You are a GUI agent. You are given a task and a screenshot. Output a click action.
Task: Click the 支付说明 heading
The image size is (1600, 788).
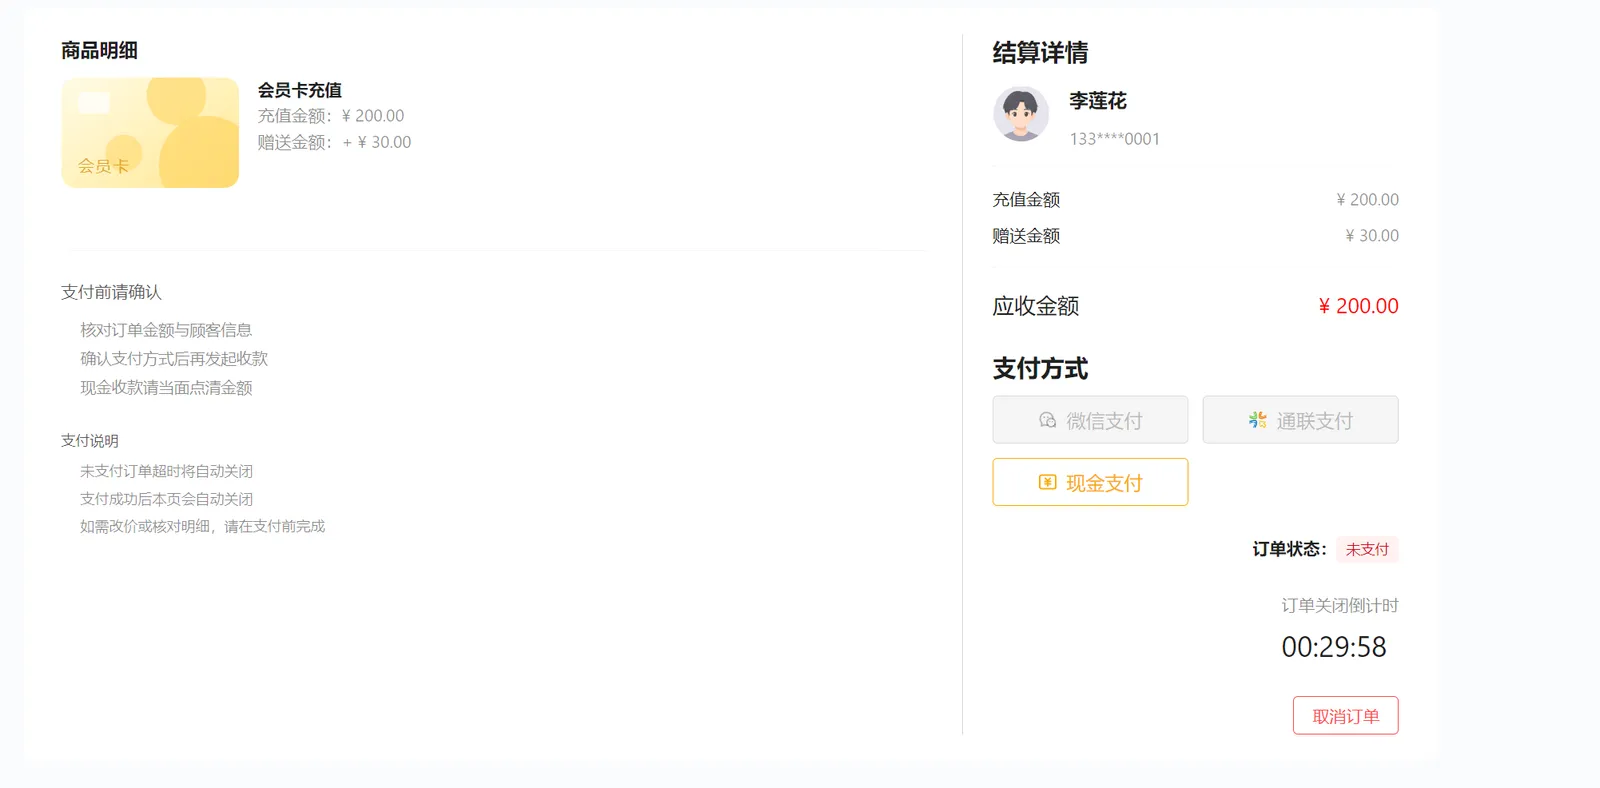pyautogui.click(x=90, y=441)
